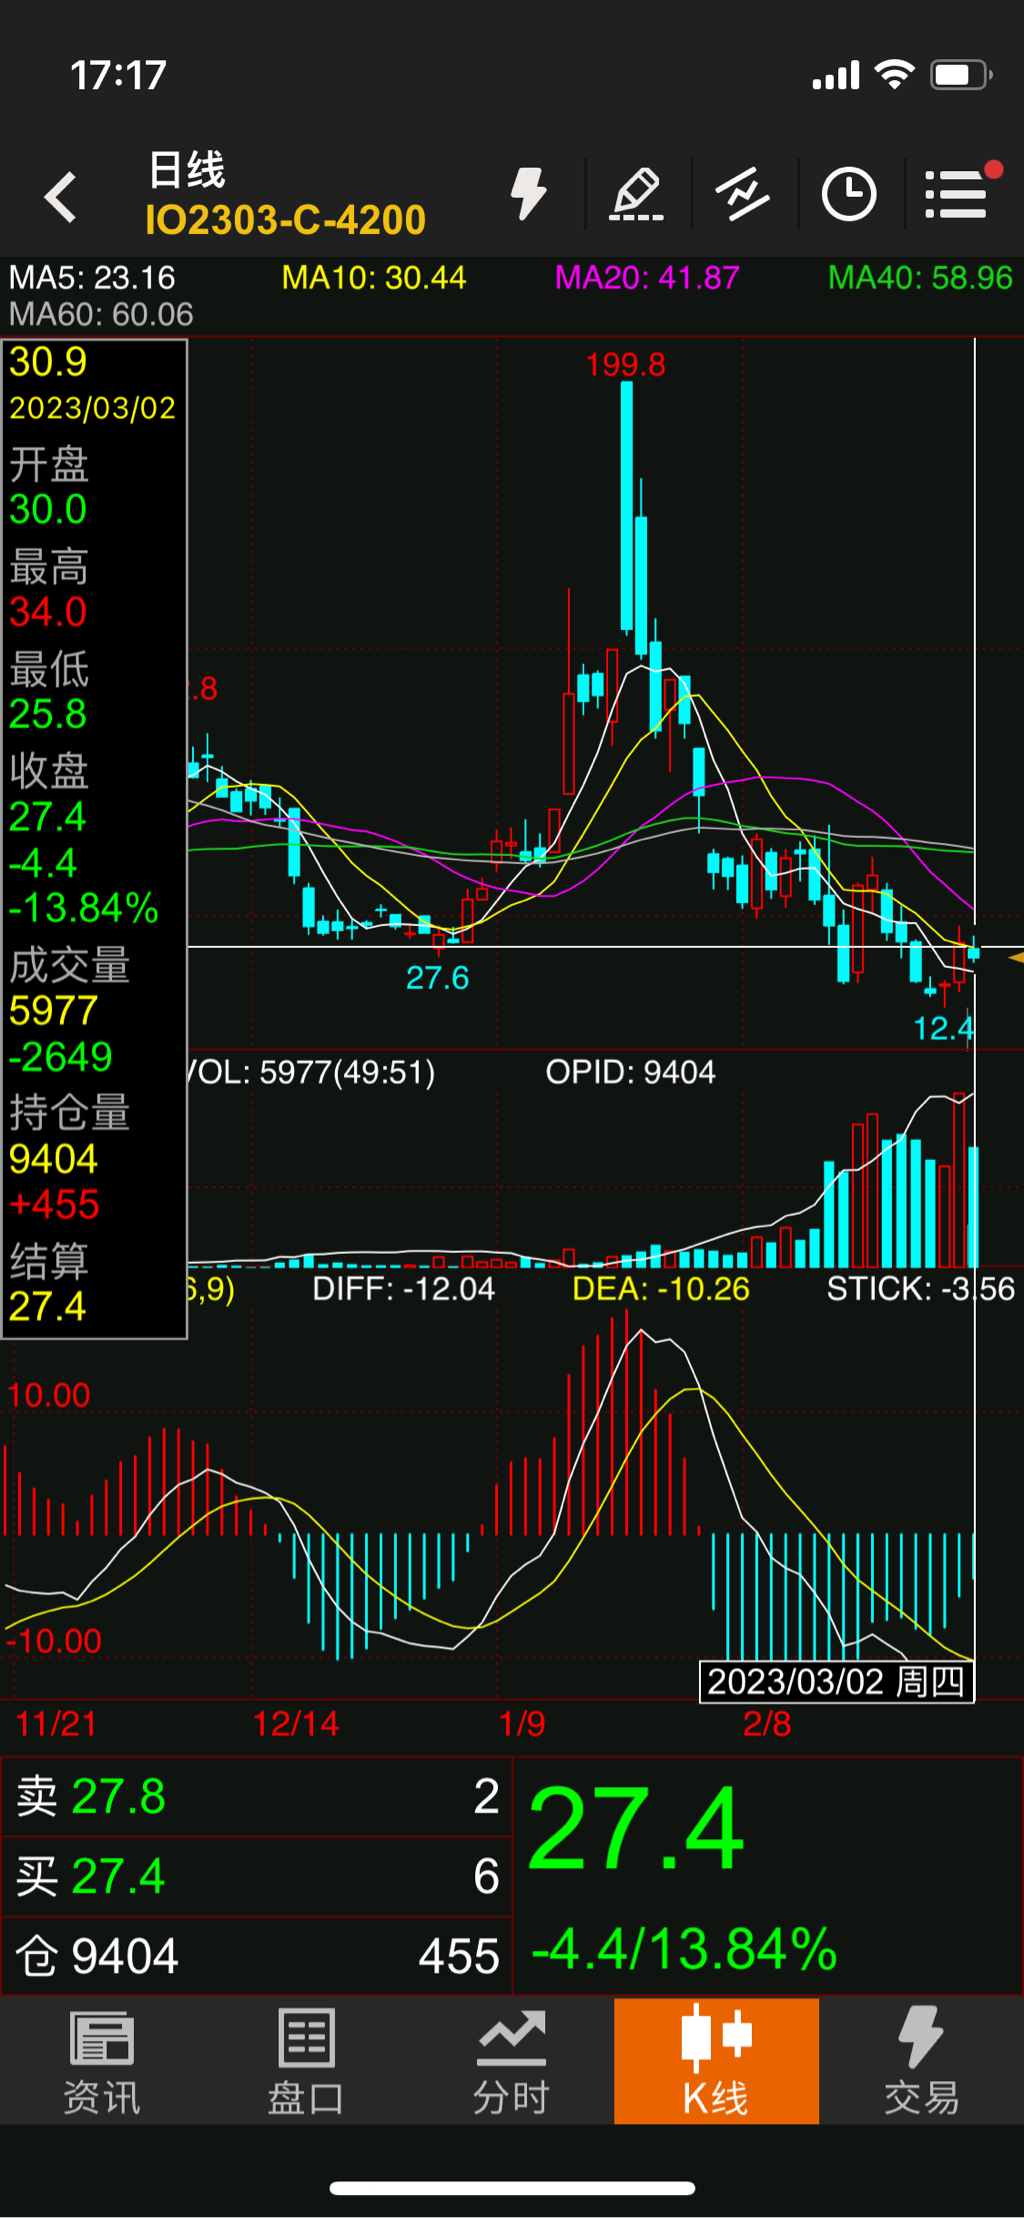
Task: Tap the MA5: 23.16 indicator label
Action: (x=92, y=277)
